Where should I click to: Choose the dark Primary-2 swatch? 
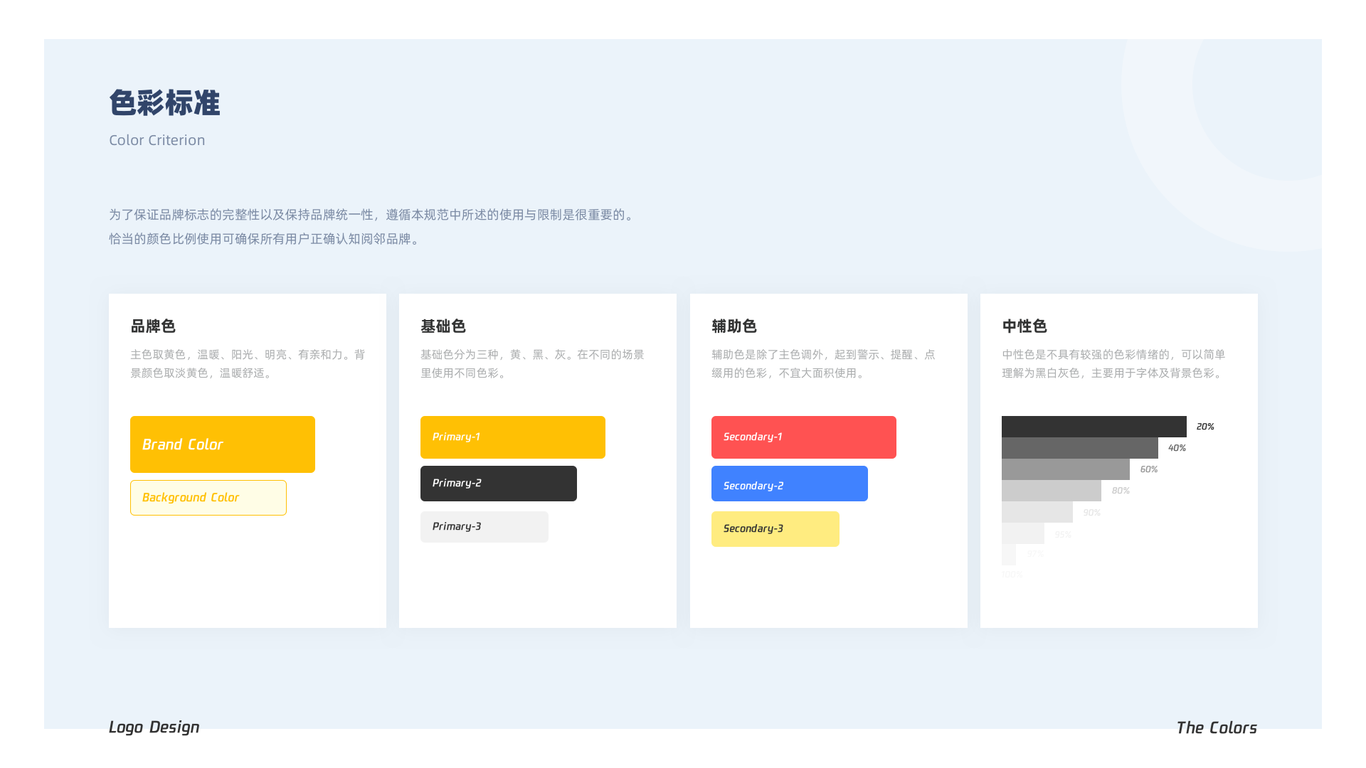pos(498,483)
